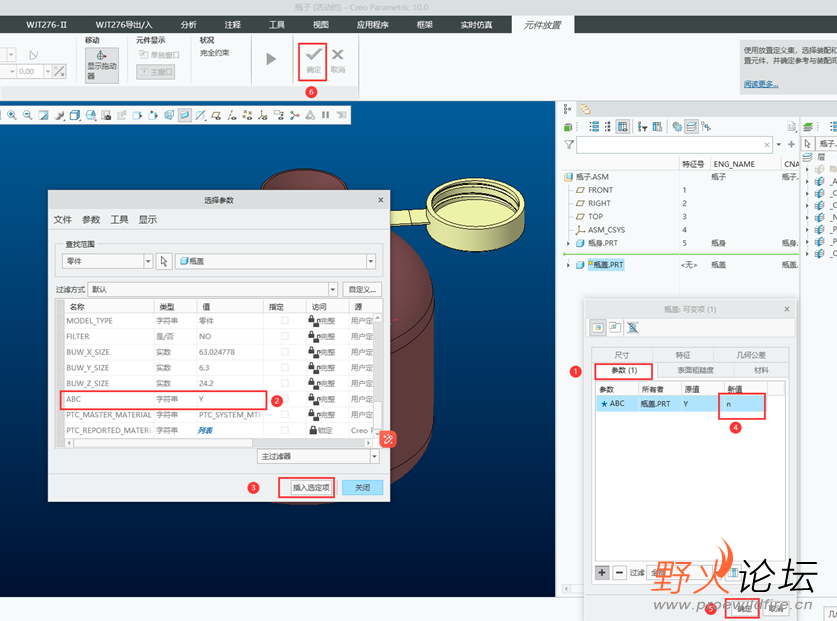Click the zoom out magnifier in graphics toolbar

tap(27, 115)
